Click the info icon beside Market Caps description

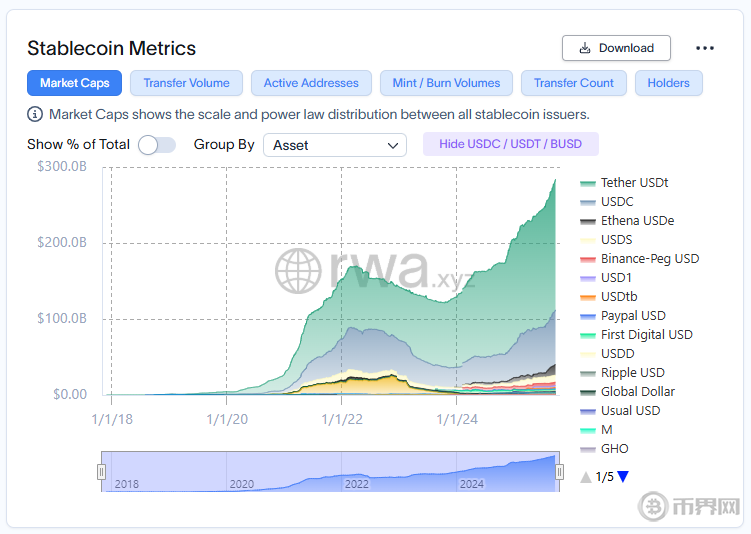pos(35,114)
